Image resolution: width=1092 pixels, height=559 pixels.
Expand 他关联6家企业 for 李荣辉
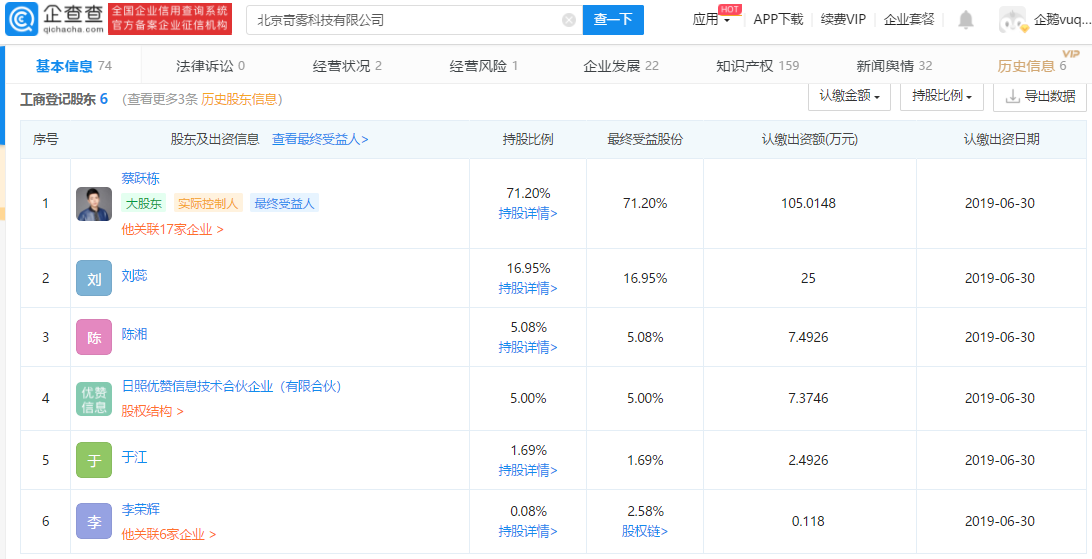pyautogui.click(x=169, y=534)
